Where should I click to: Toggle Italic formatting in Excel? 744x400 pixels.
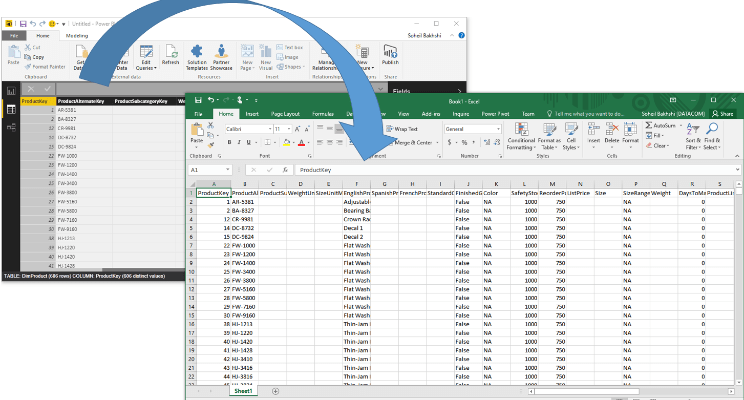point(238,143)
